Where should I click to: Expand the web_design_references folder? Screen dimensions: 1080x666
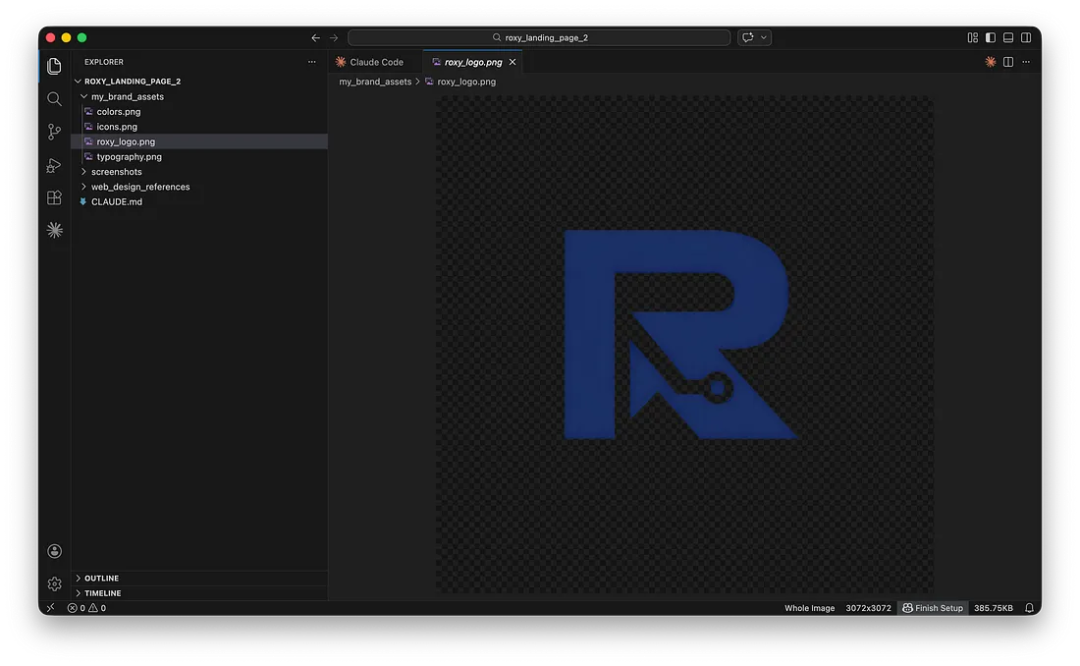click(x=140, y=187)
